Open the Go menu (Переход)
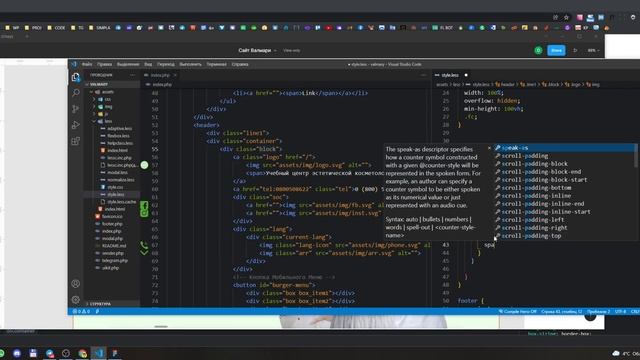640x360 pixels. 166,64
